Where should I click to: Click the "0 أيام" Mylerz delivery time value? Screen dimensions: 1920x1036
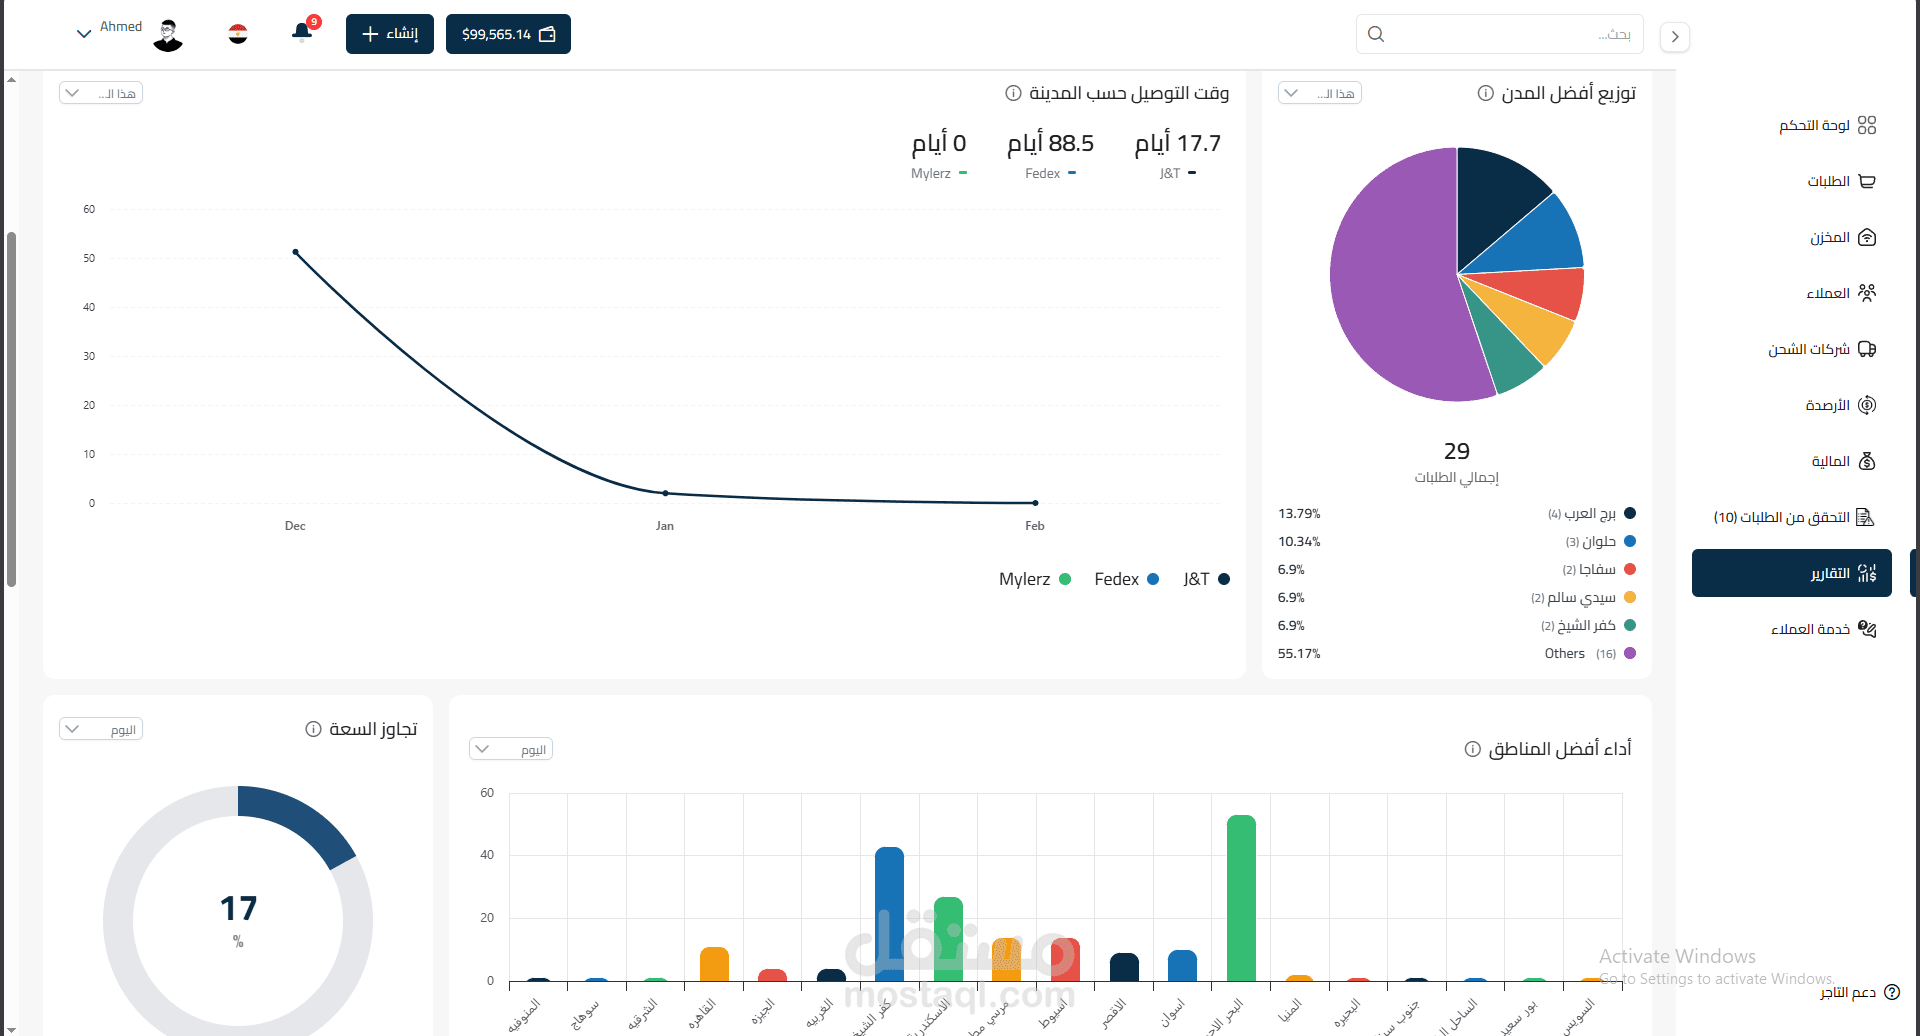(938, 143)
